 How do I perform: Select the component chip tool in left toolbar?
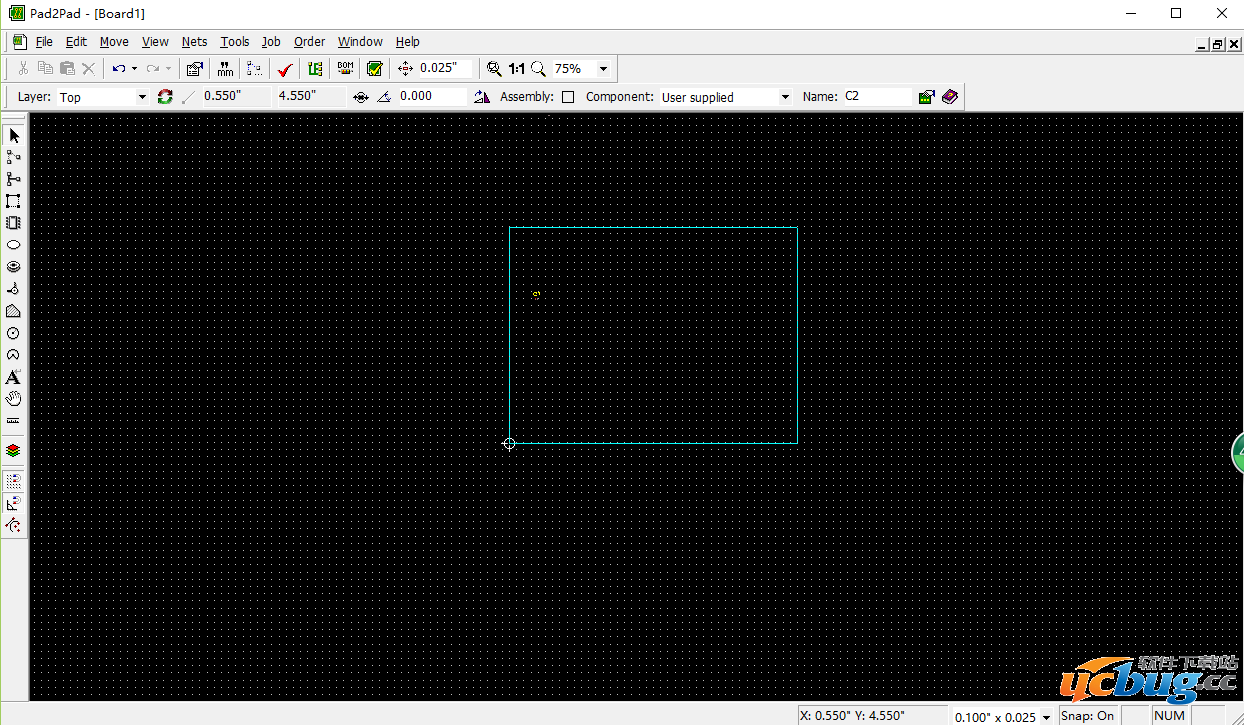pyautogui.click(x=14, y=223)
